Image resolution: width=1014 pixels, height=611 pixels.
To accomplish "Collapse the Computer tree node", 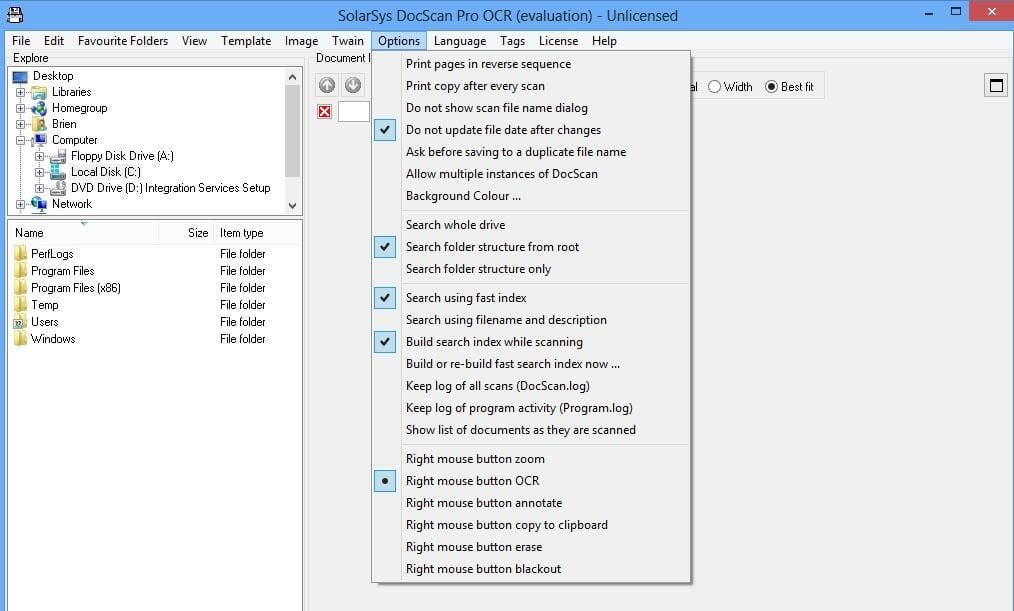I will pyautogui.click(x=20, y=140).
